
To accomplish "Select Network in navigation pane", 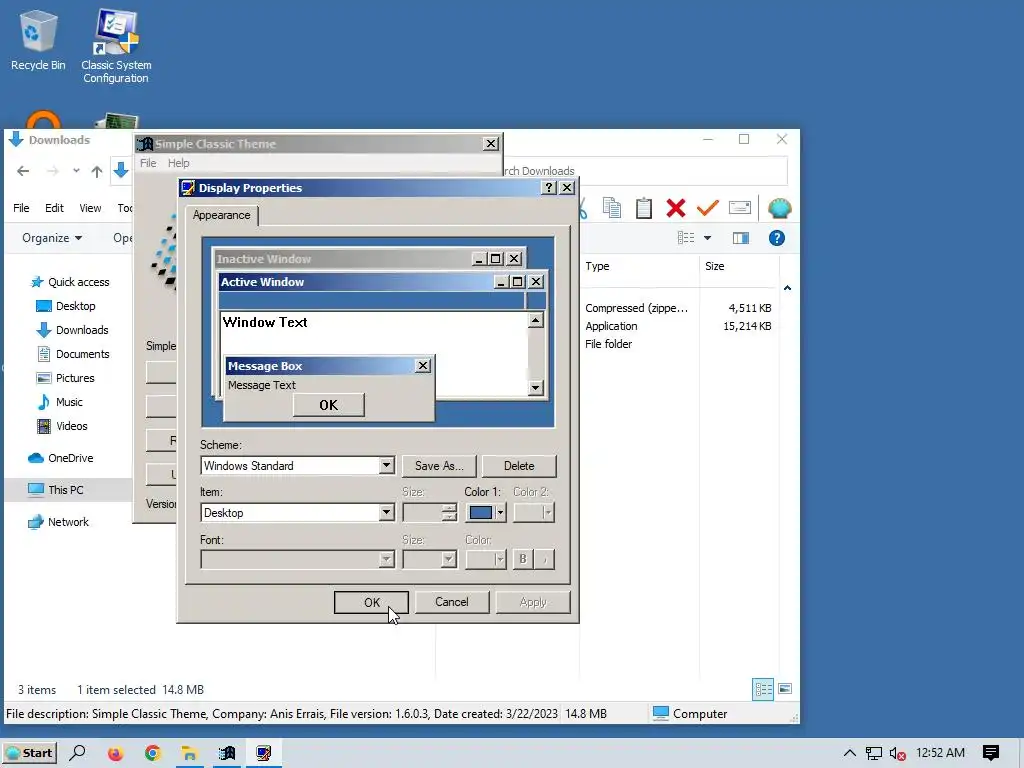I will 58,522.
